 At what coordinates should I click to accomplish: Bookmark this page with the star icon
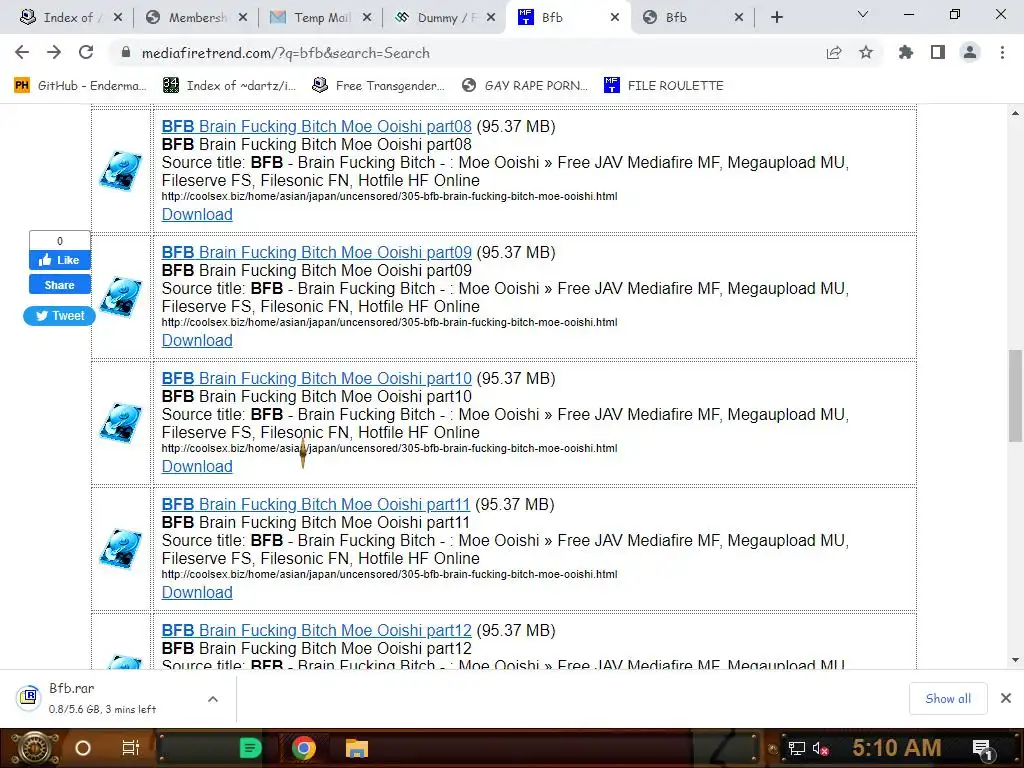(866, 52)
